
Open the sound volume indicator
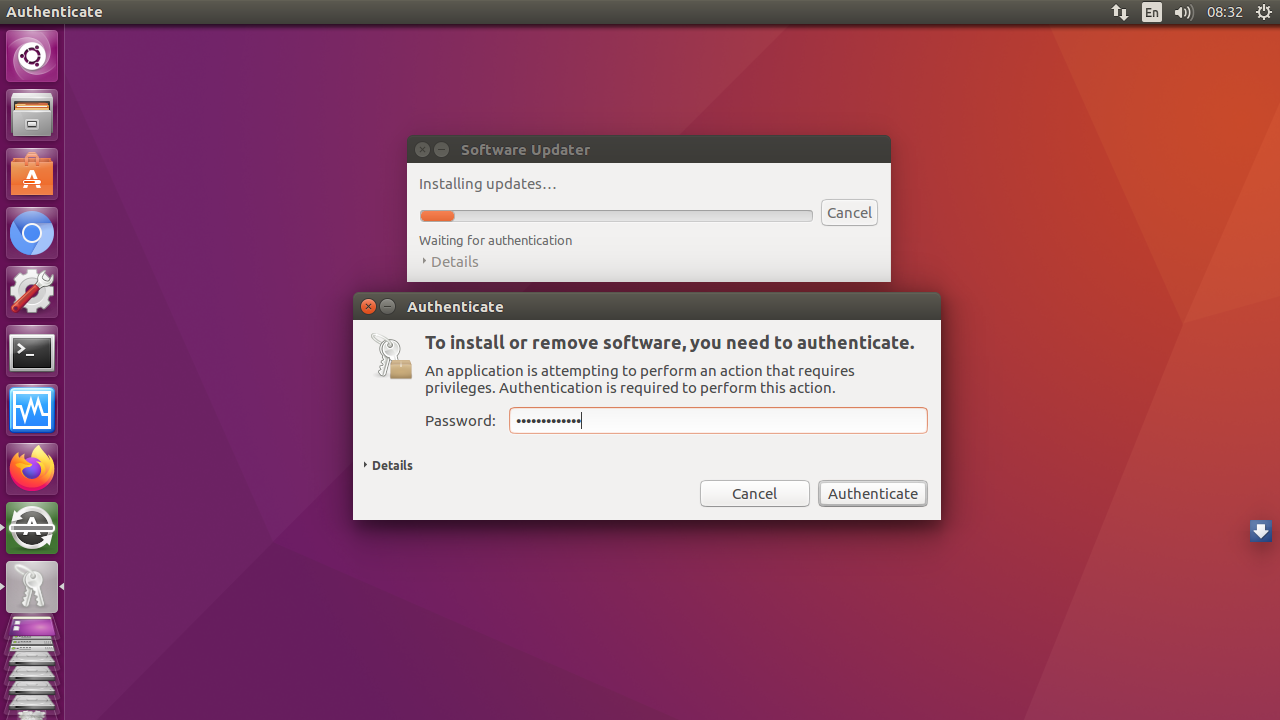pyautogui.click(x=1184, y=12)
